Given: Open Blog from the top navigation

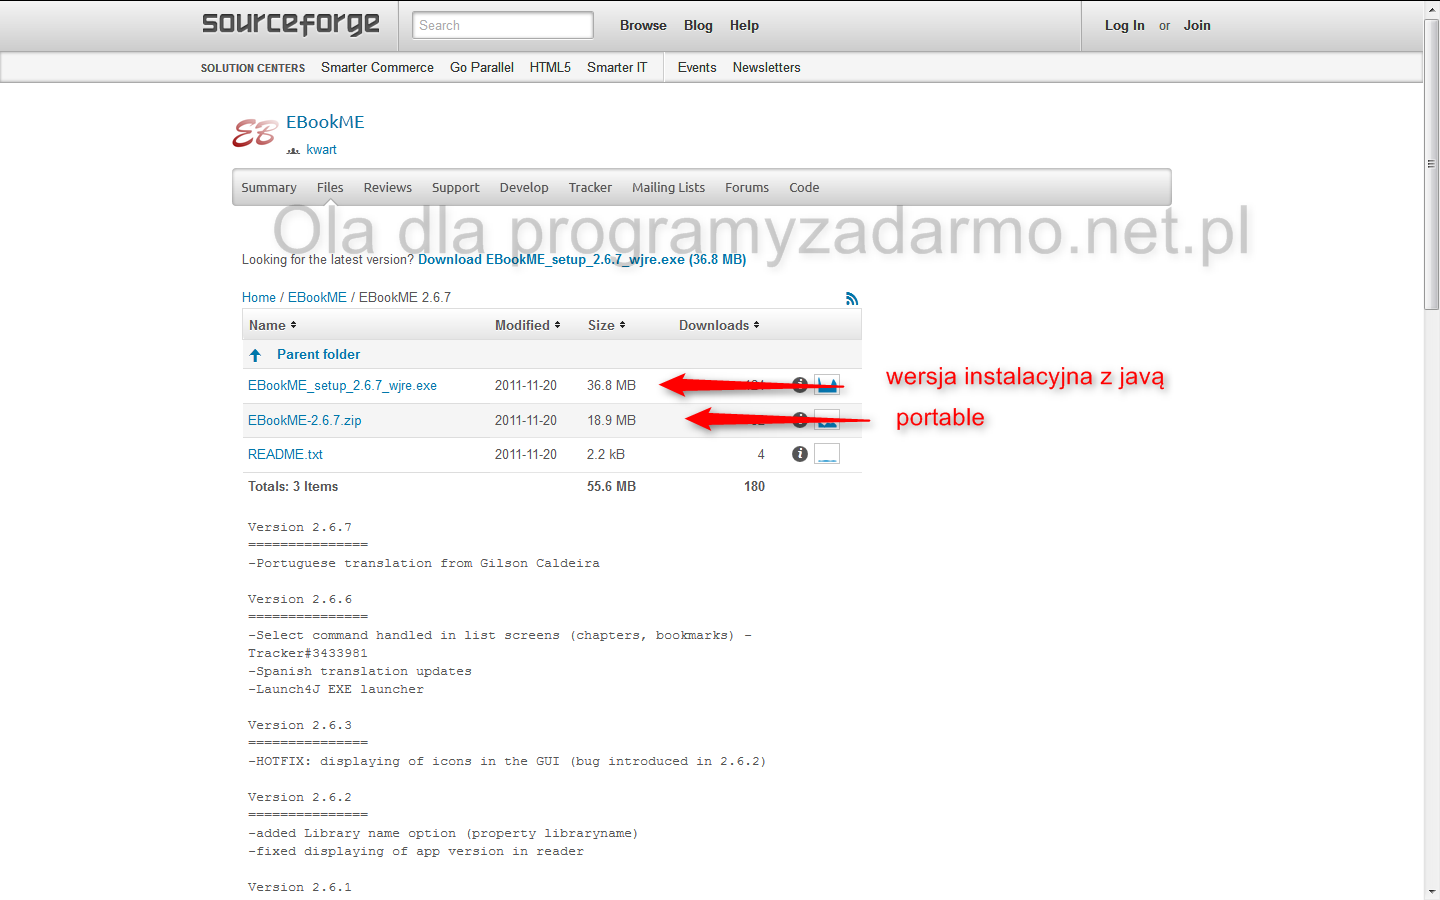Looking at the screenshot, I should point(698,25).
